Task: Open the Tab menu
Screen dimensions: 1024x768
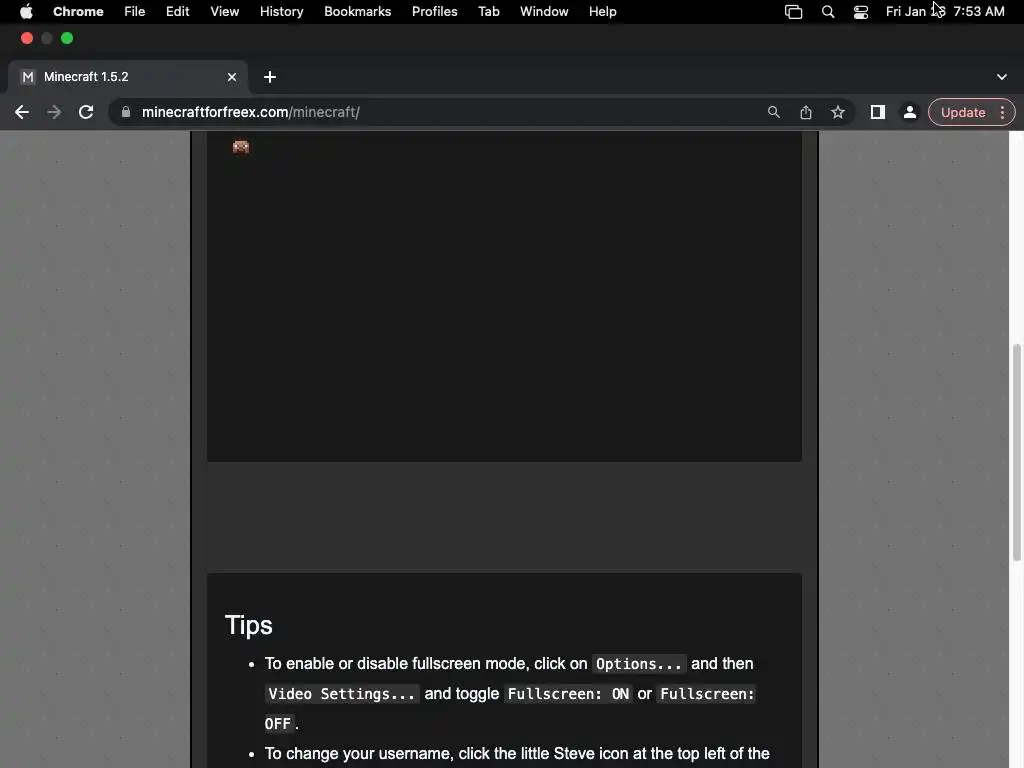Action: pos(489,12)
